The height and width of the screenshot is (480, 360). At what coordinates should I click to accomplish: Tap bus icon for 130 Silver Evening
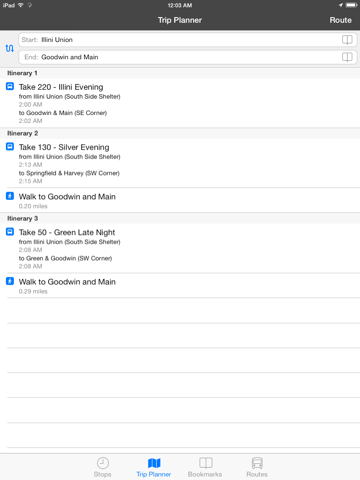tap(10, 147)
